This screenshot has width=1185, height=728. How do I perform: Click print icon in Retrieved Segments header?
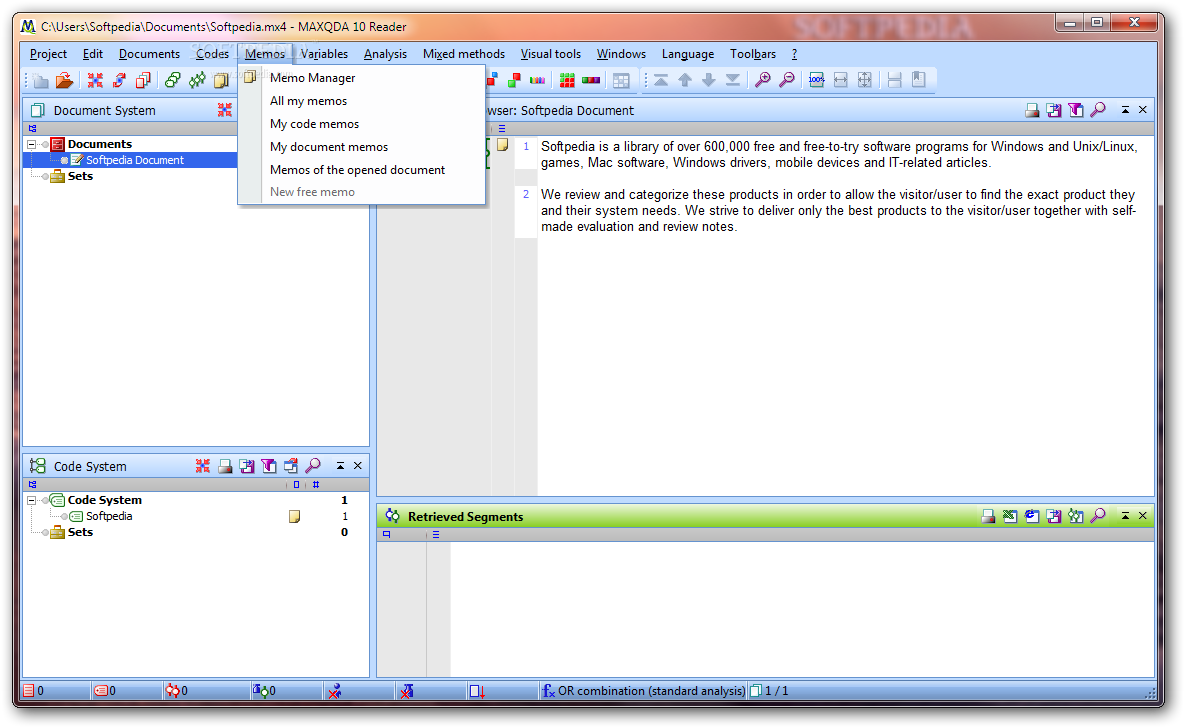click(988, 516)
